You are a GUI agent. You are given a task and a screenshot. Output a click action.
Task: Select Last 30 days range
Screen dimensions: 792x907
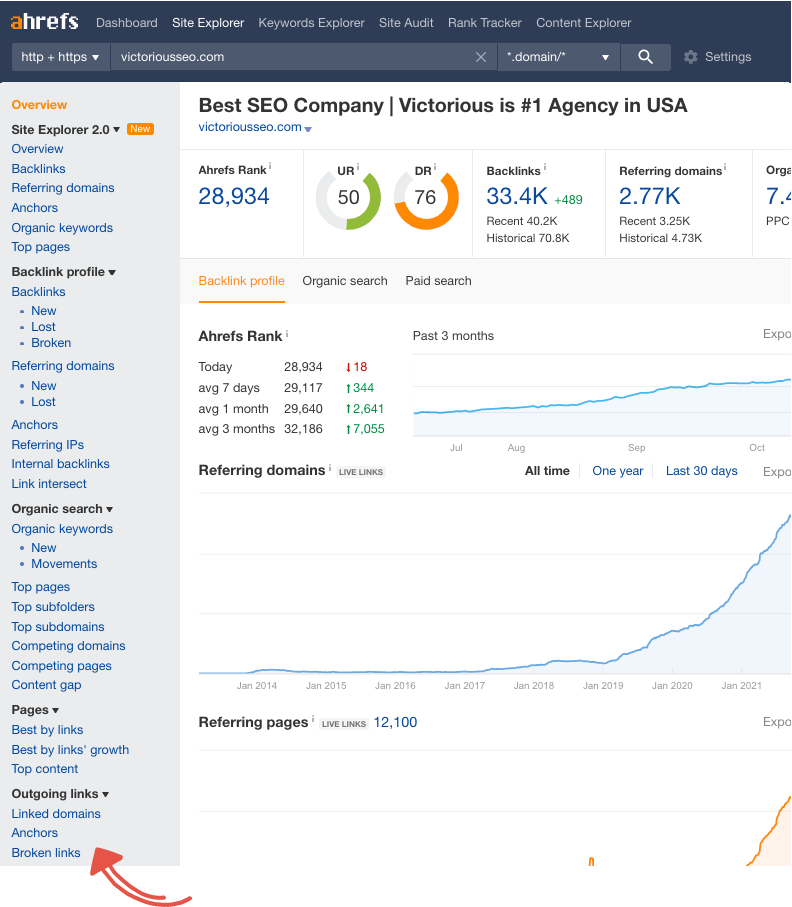701,471
